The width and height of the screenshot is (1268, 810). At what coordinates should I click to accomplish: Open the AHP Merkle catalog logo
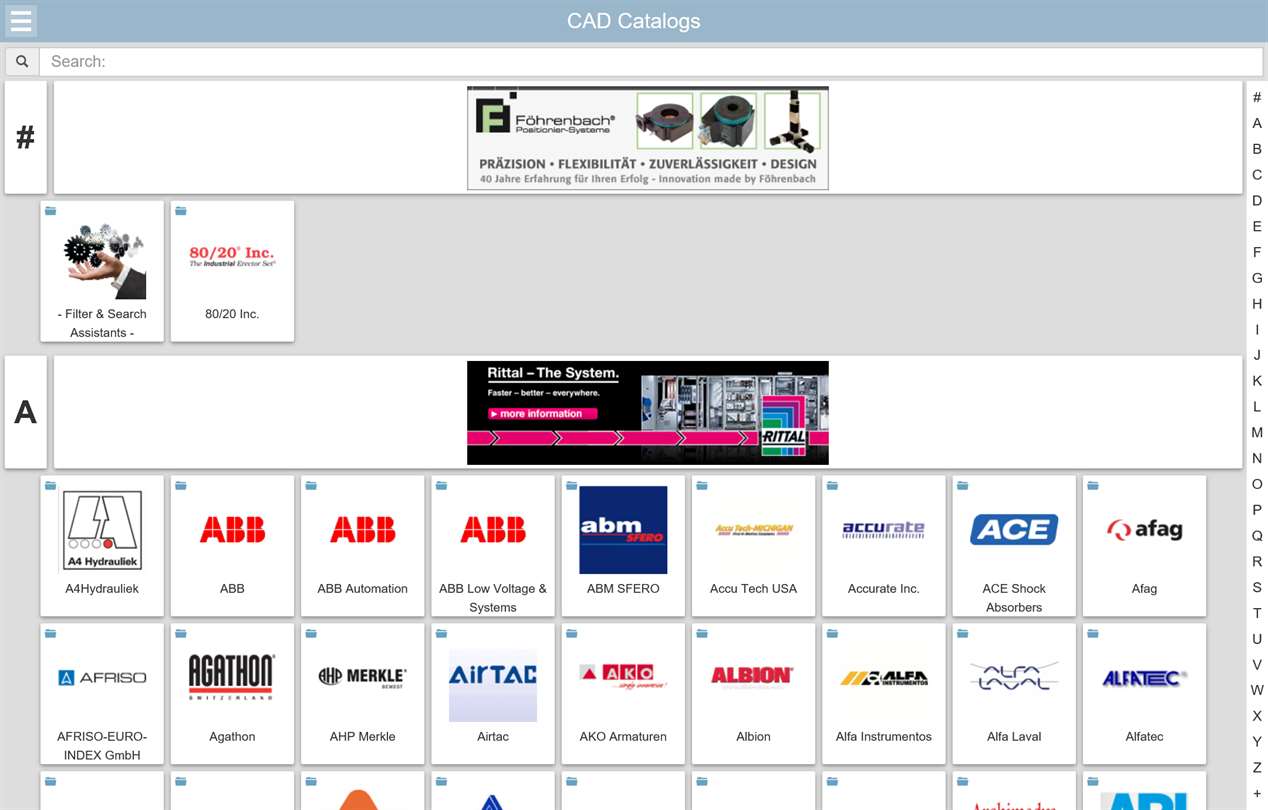pyautogui.click(x=362, y=678)
